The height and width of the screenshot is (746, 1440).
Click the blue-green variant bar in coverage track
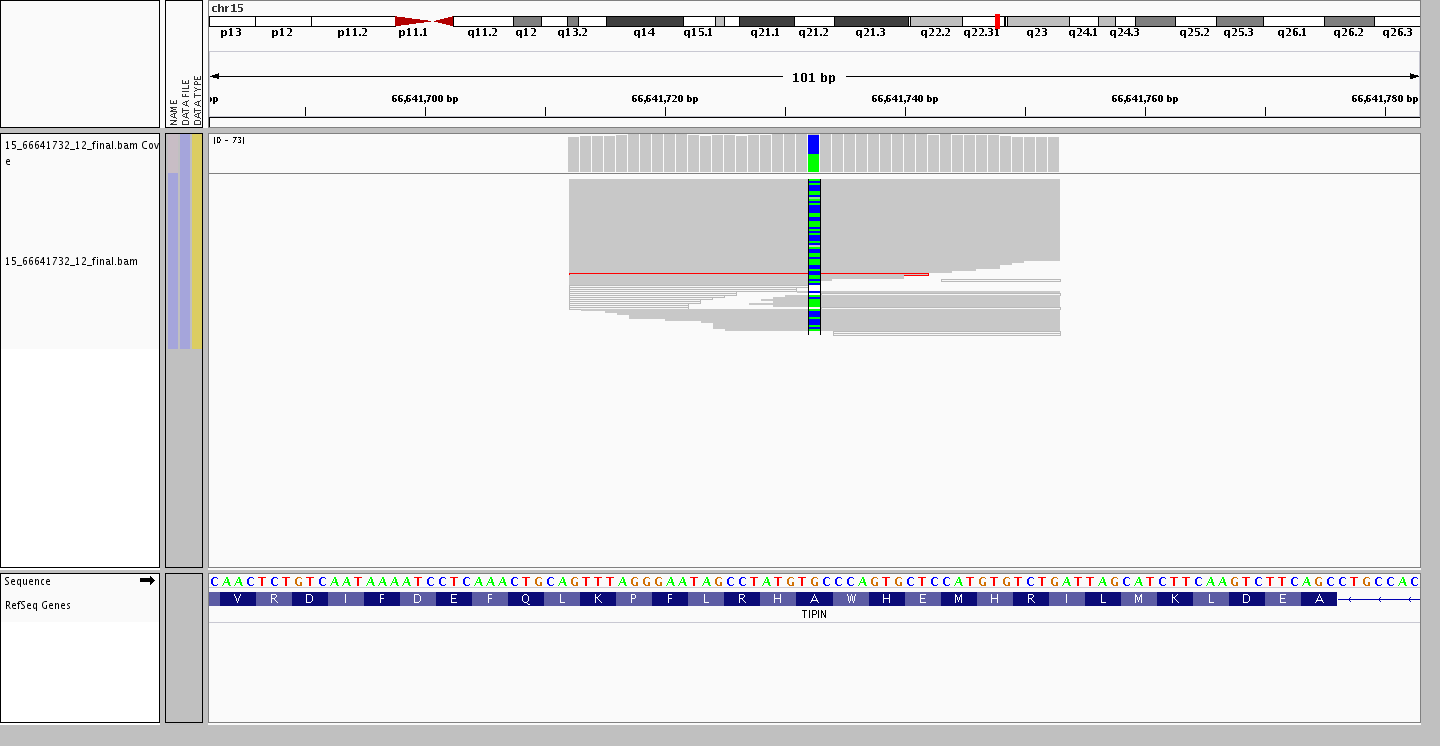point(813,153)
